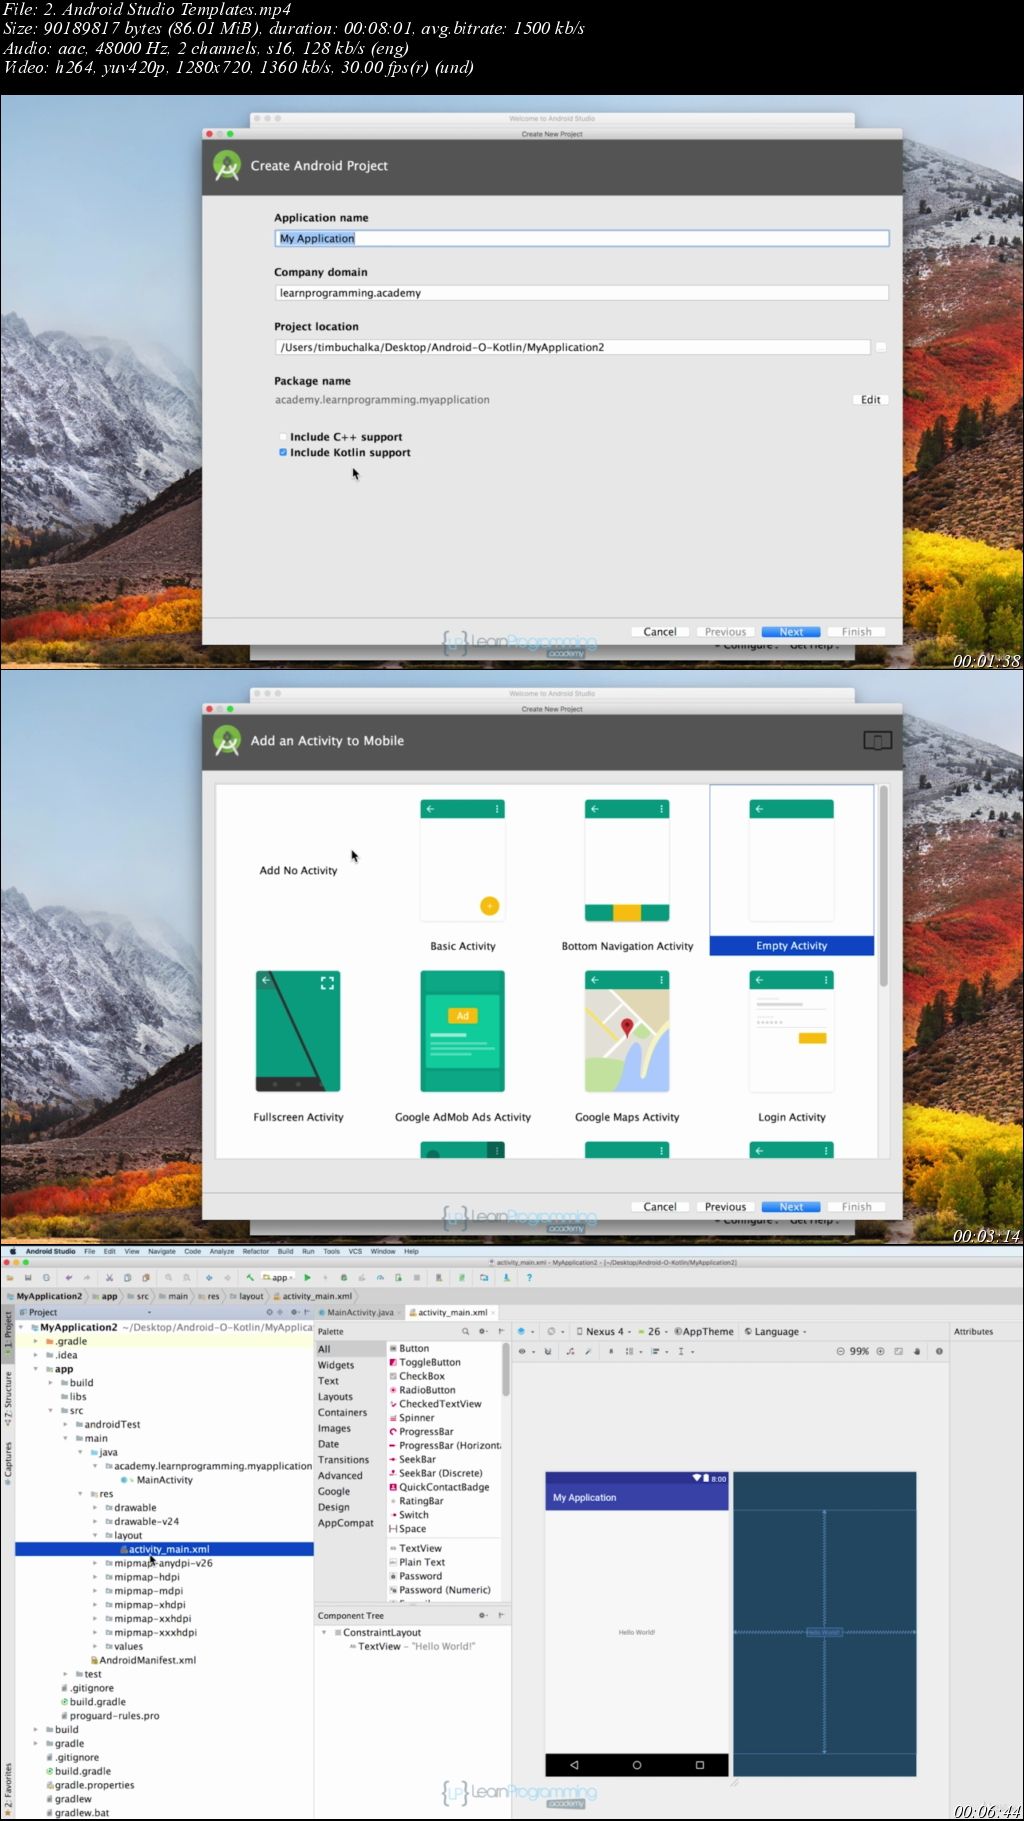
Task: Expand the build folder under app
Action: [51, 1383]
